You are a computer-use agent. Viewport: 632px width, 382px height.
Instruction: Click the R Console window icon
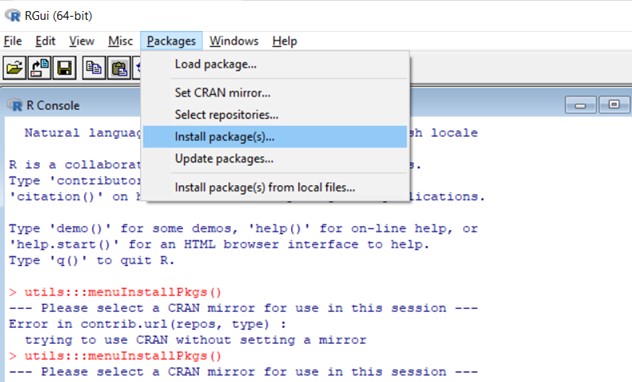(x=15, y=105)
